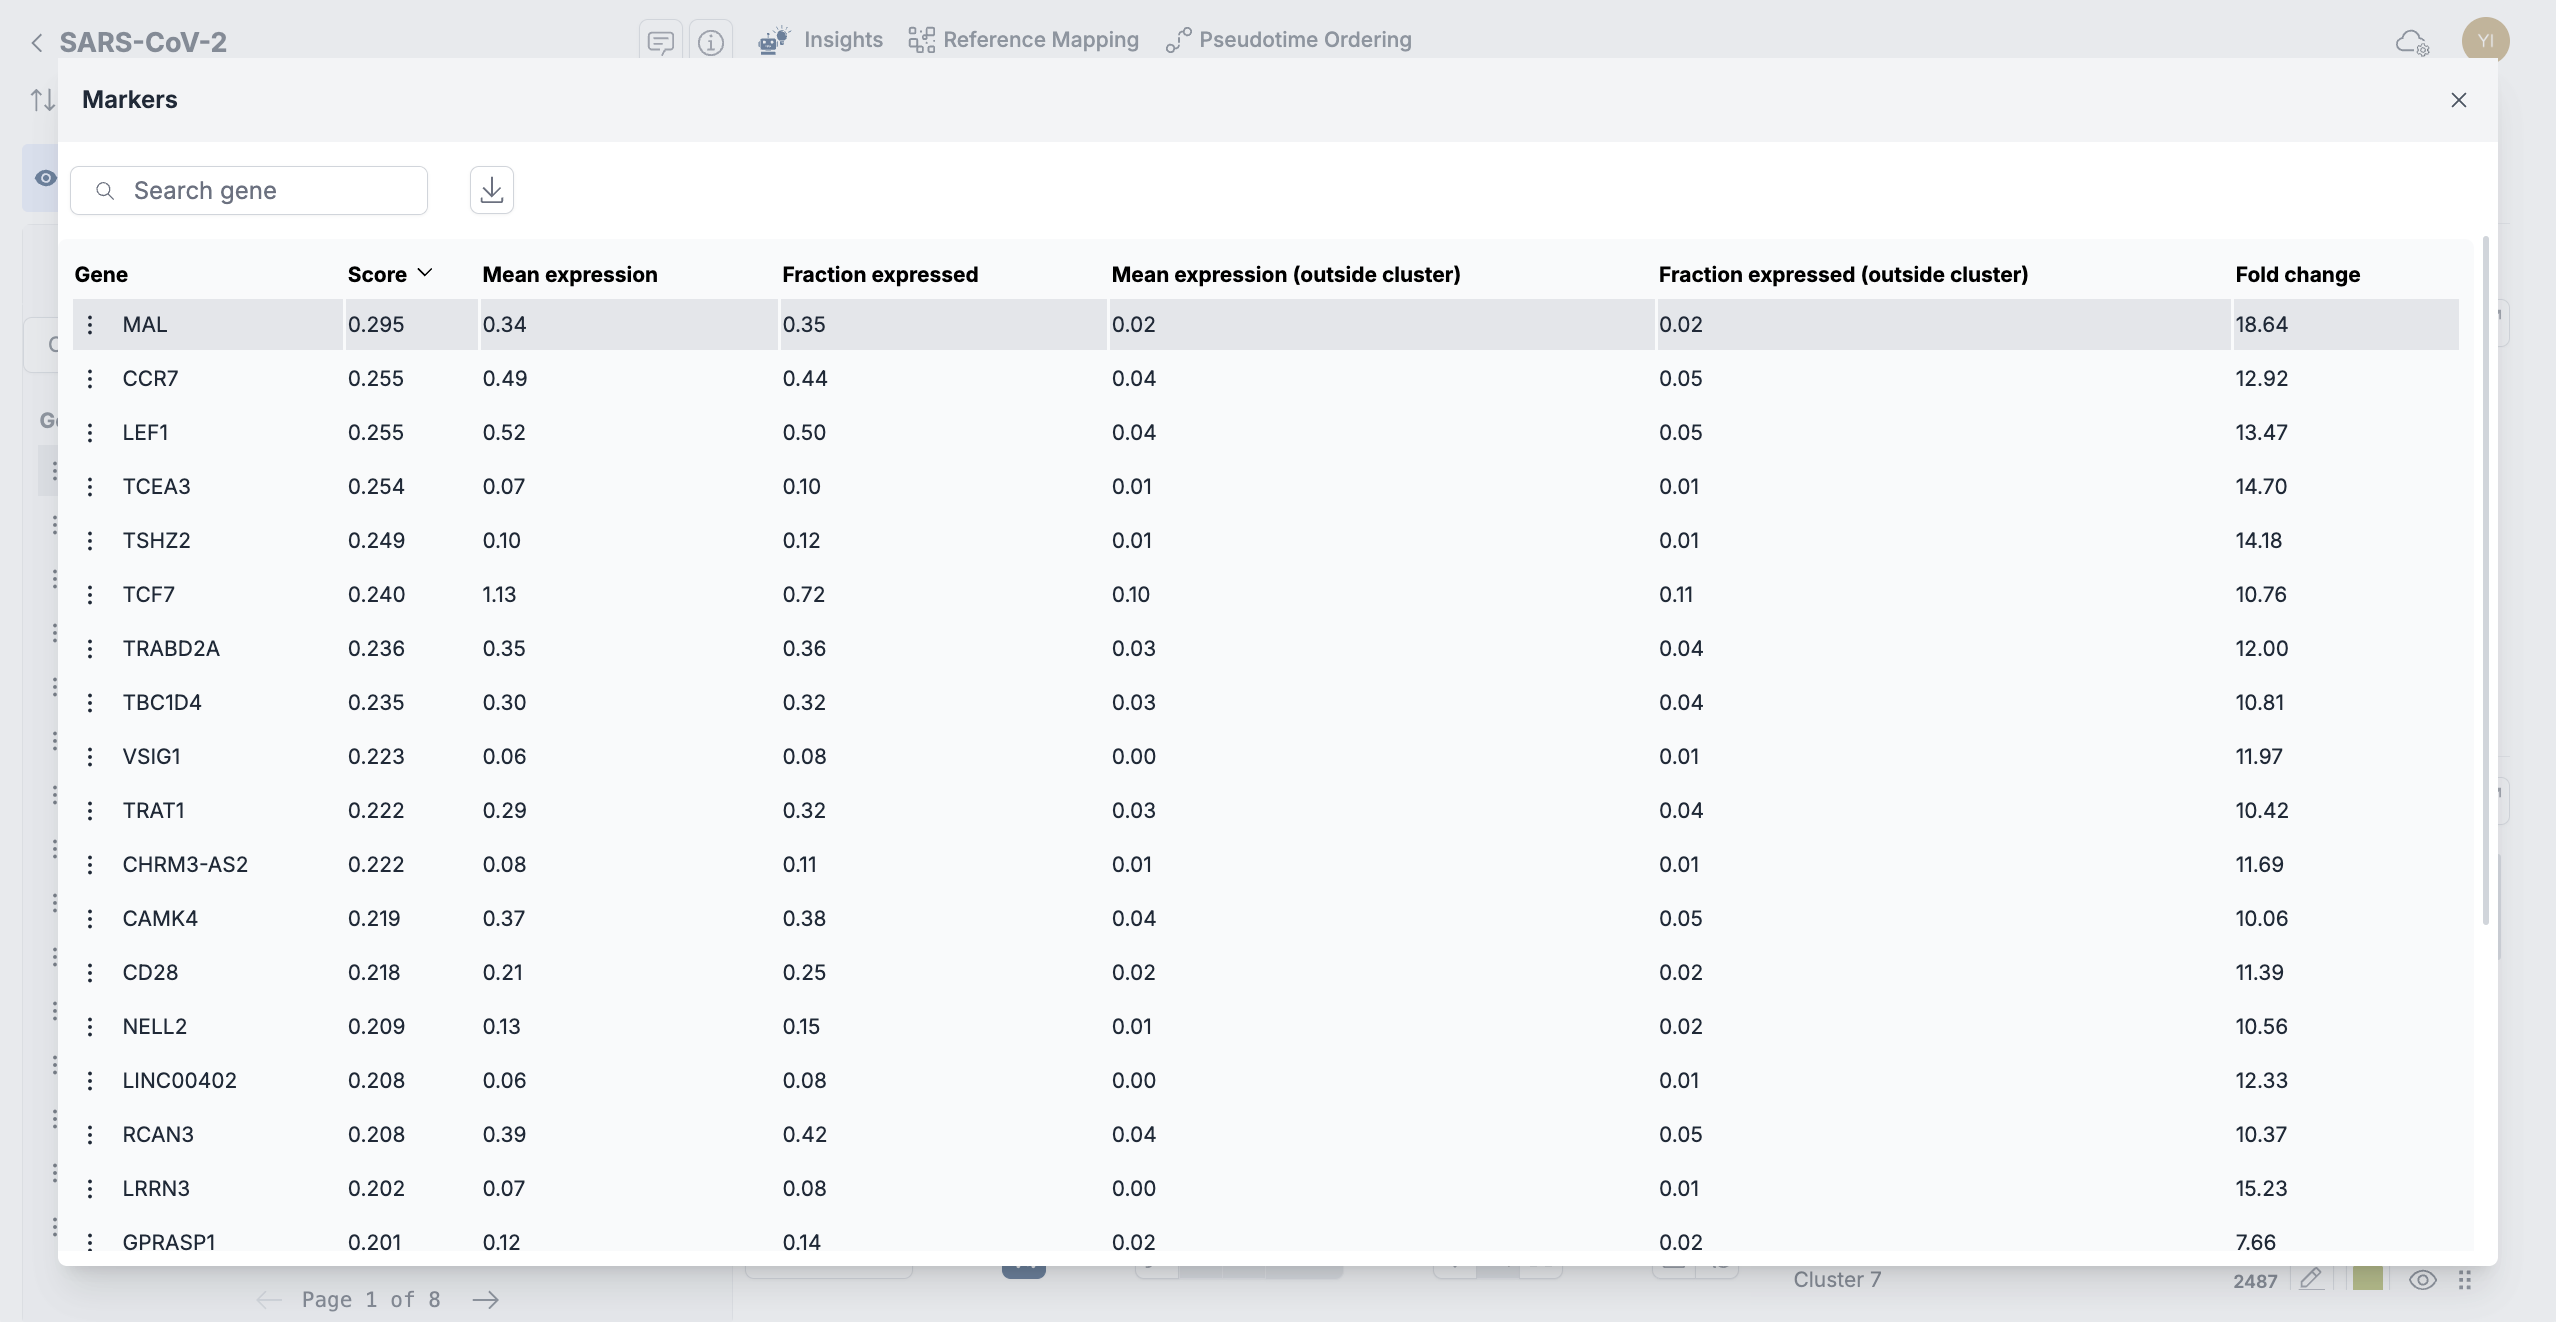Click the Cluster 7 color swatch
Image resolution: width=2556 pixels, height=1322 pixels.
pos(2367,1279)
